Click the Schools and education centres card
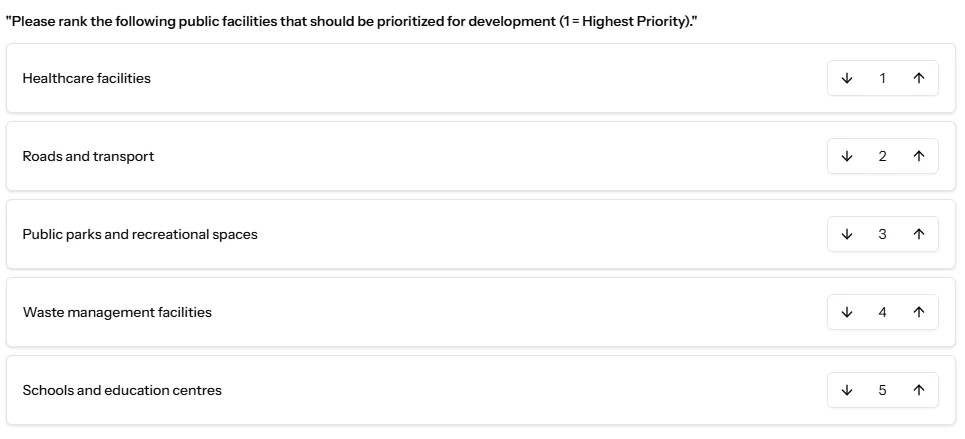 (x=400, y=390)
